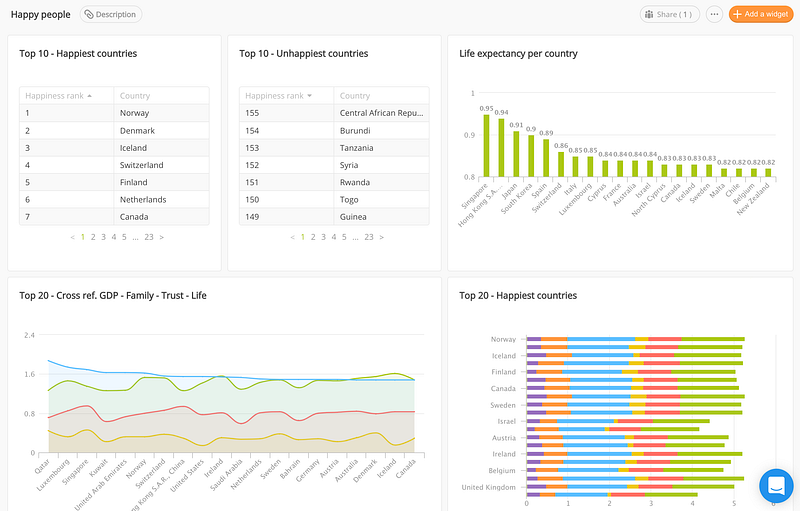Select the Norway row in Happiest countries table
This screenshot has height=511, width=800.
pos(114,113)
